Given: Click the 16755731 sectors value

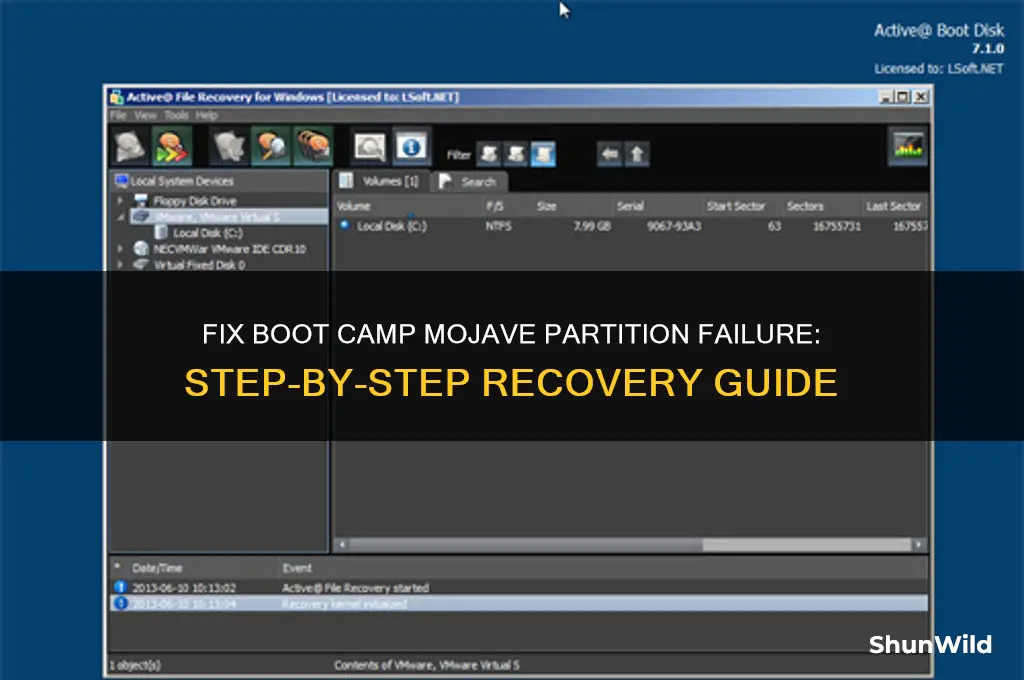Looking at the screenshot, I should [x=837, y=226].
